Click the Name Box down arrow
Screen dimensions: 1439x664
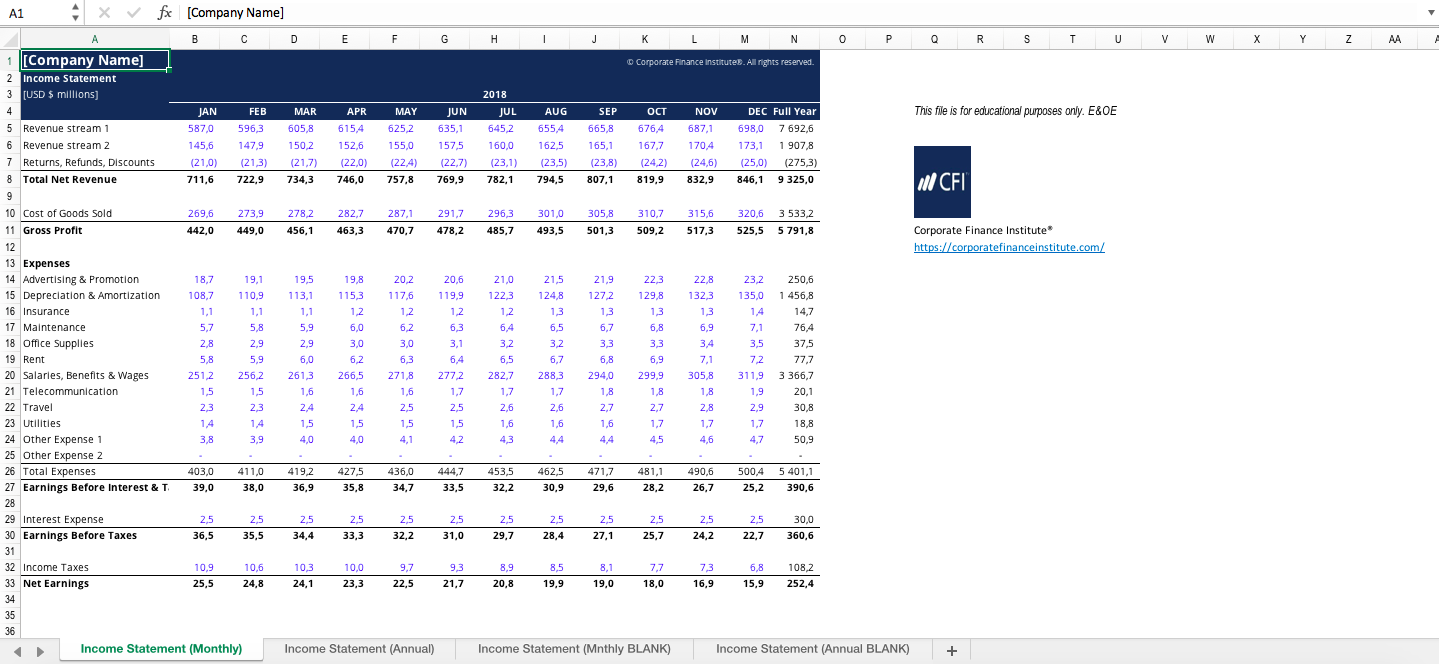pos(74,17)
